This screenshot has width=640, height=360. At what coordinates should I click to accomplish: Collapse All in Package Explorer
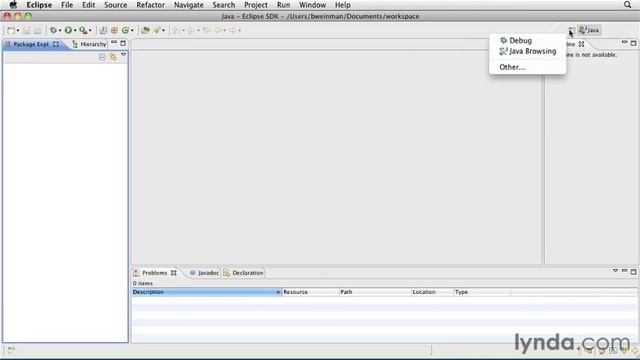click(x=102, y=57)
